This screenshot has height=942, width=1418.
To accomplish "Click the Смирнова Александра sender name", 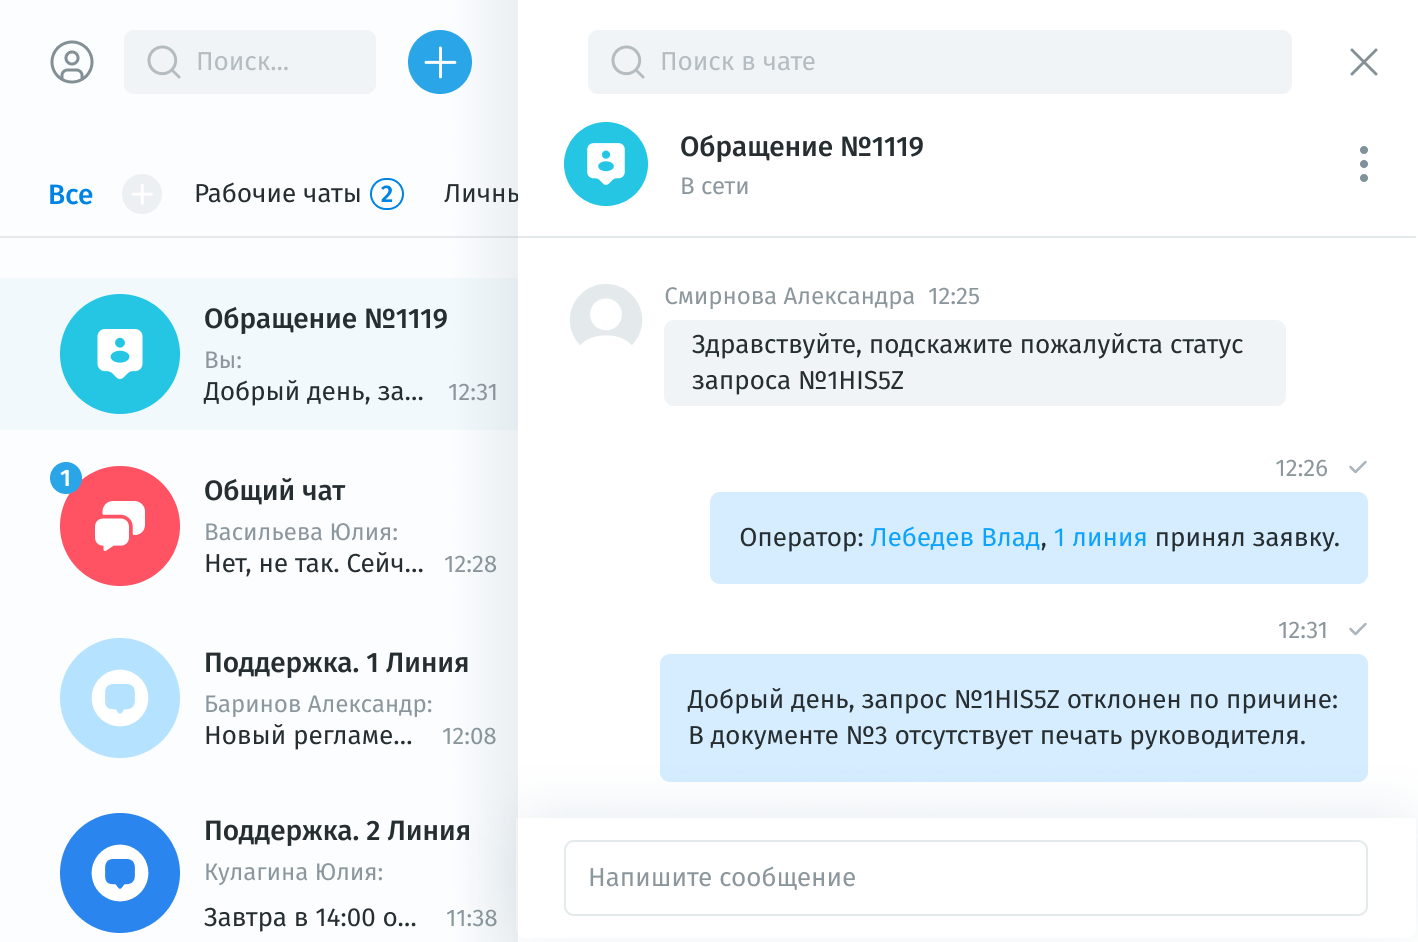I will (x=790, y=297).
